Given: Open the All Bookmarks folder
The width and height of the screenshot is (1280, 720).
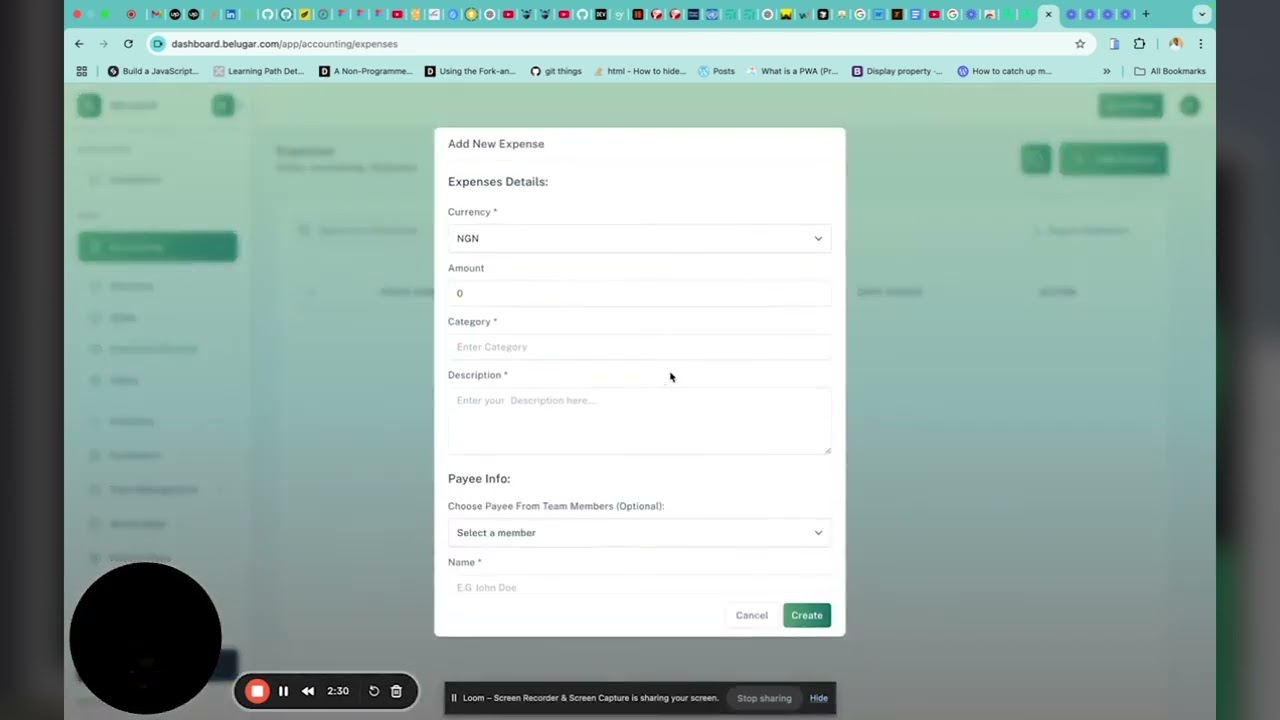Looking at the screenshot, I should pyautogui.click(x=1169, y=71).
